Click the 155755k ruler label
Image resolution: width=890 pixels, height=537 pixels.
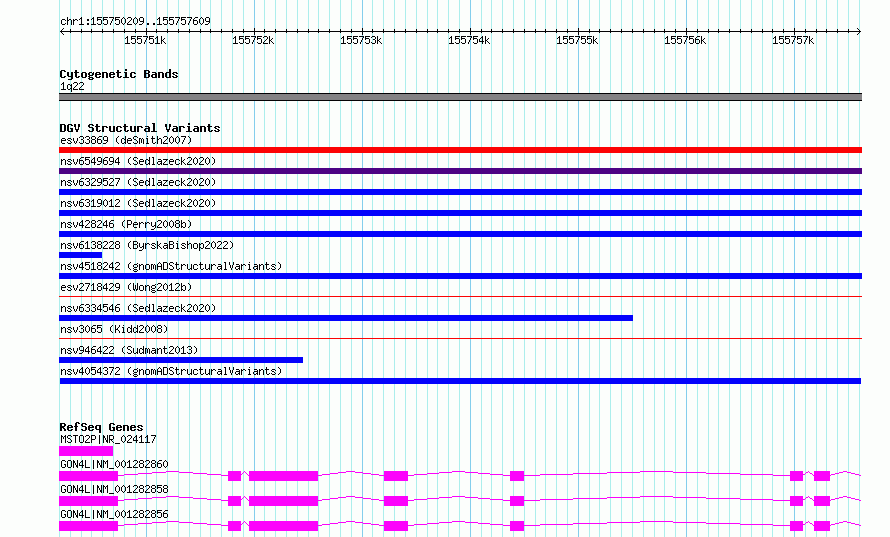[x=577, y=40]
